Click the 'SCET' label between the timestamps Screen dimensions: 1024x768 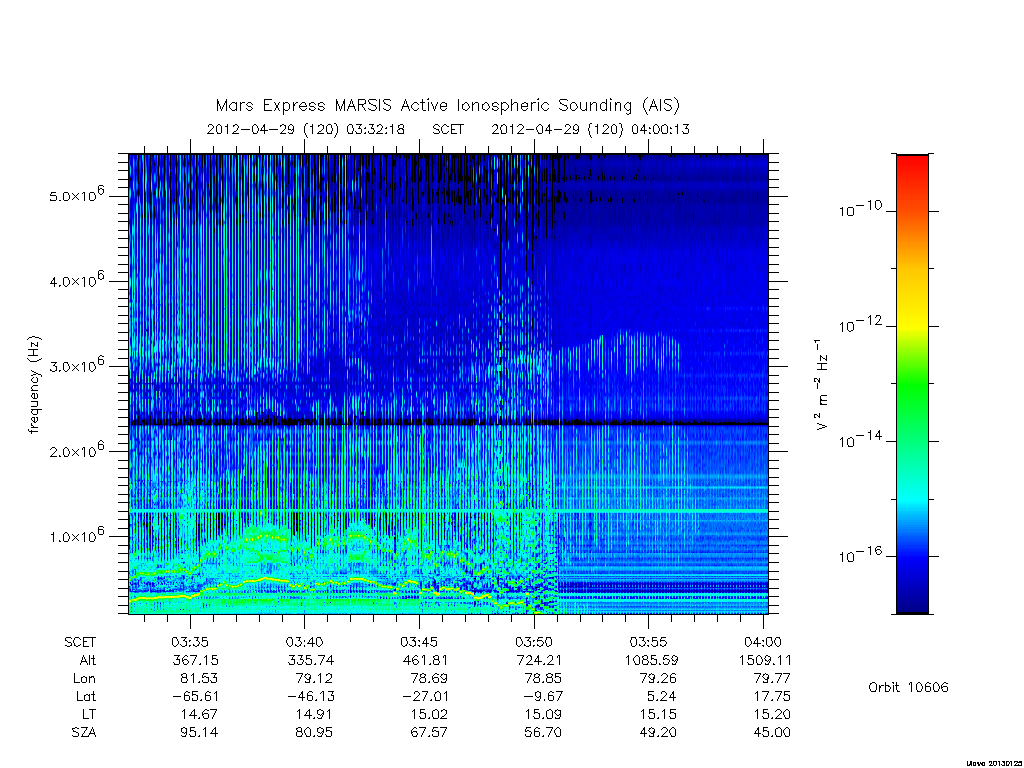click(448, 129)
